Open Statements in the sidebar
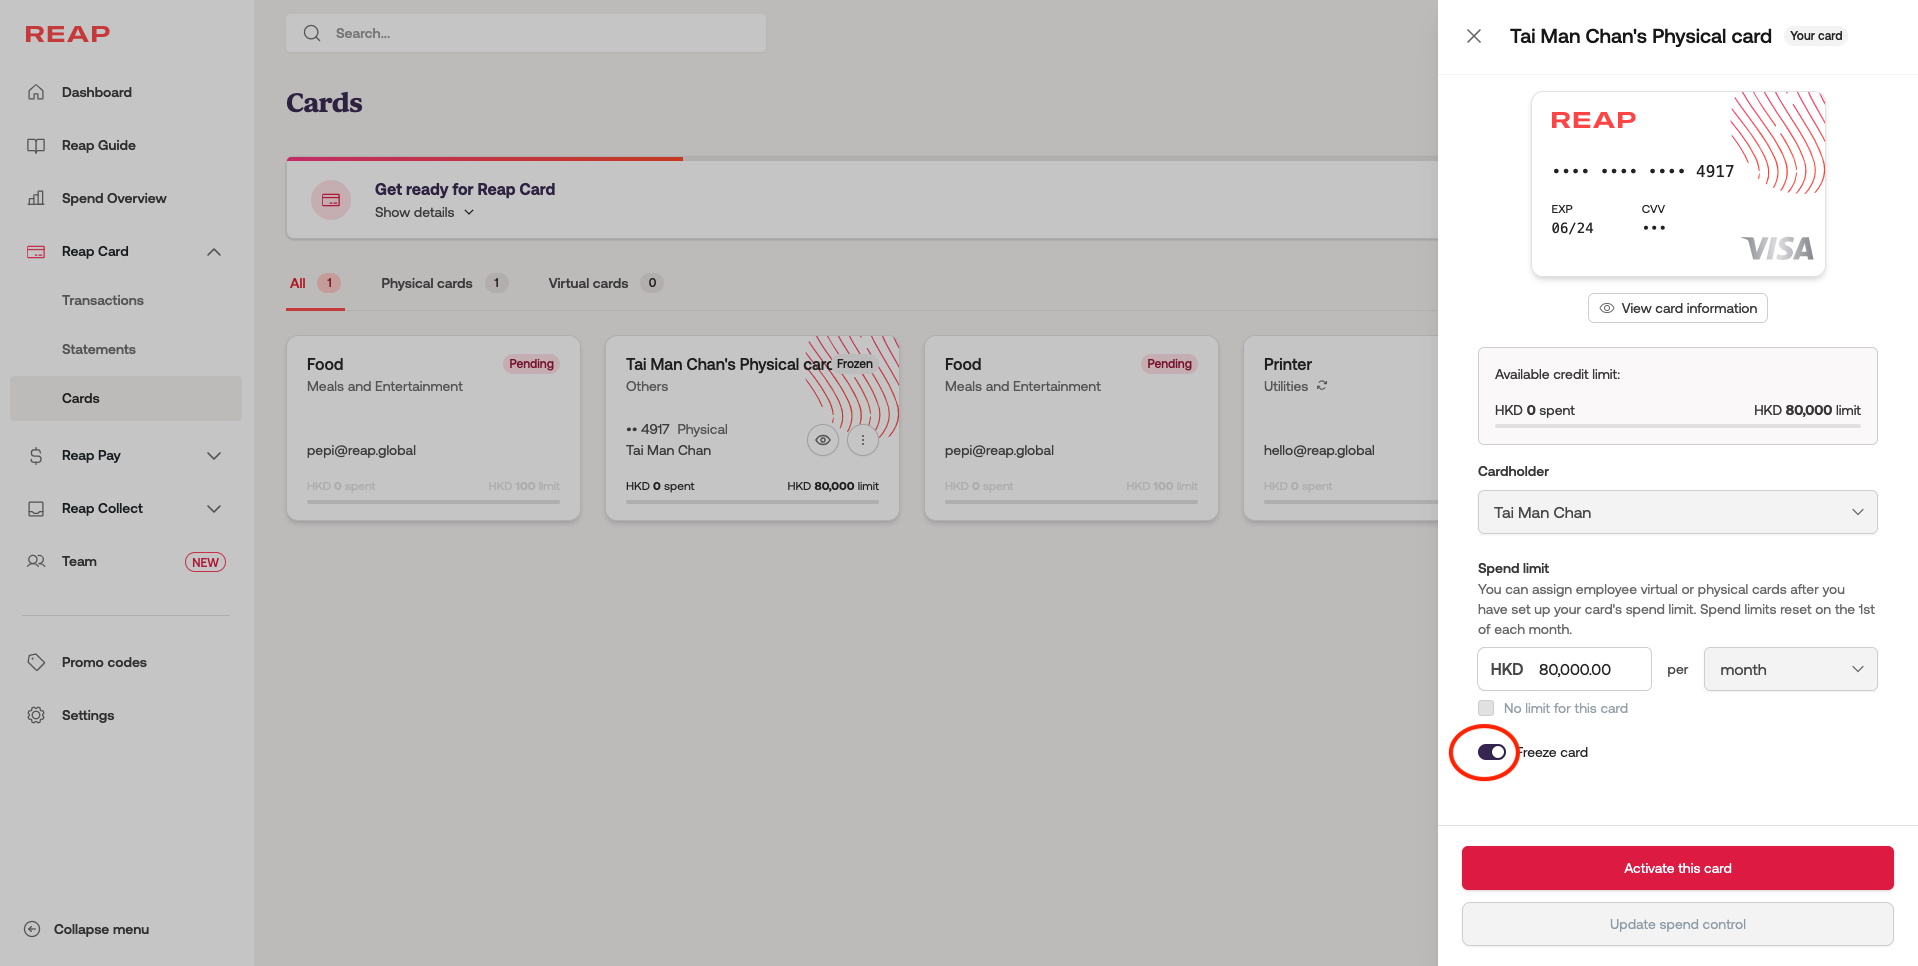Image resolution: width=1918 pixels, height=966 pixels. (99, 349)
